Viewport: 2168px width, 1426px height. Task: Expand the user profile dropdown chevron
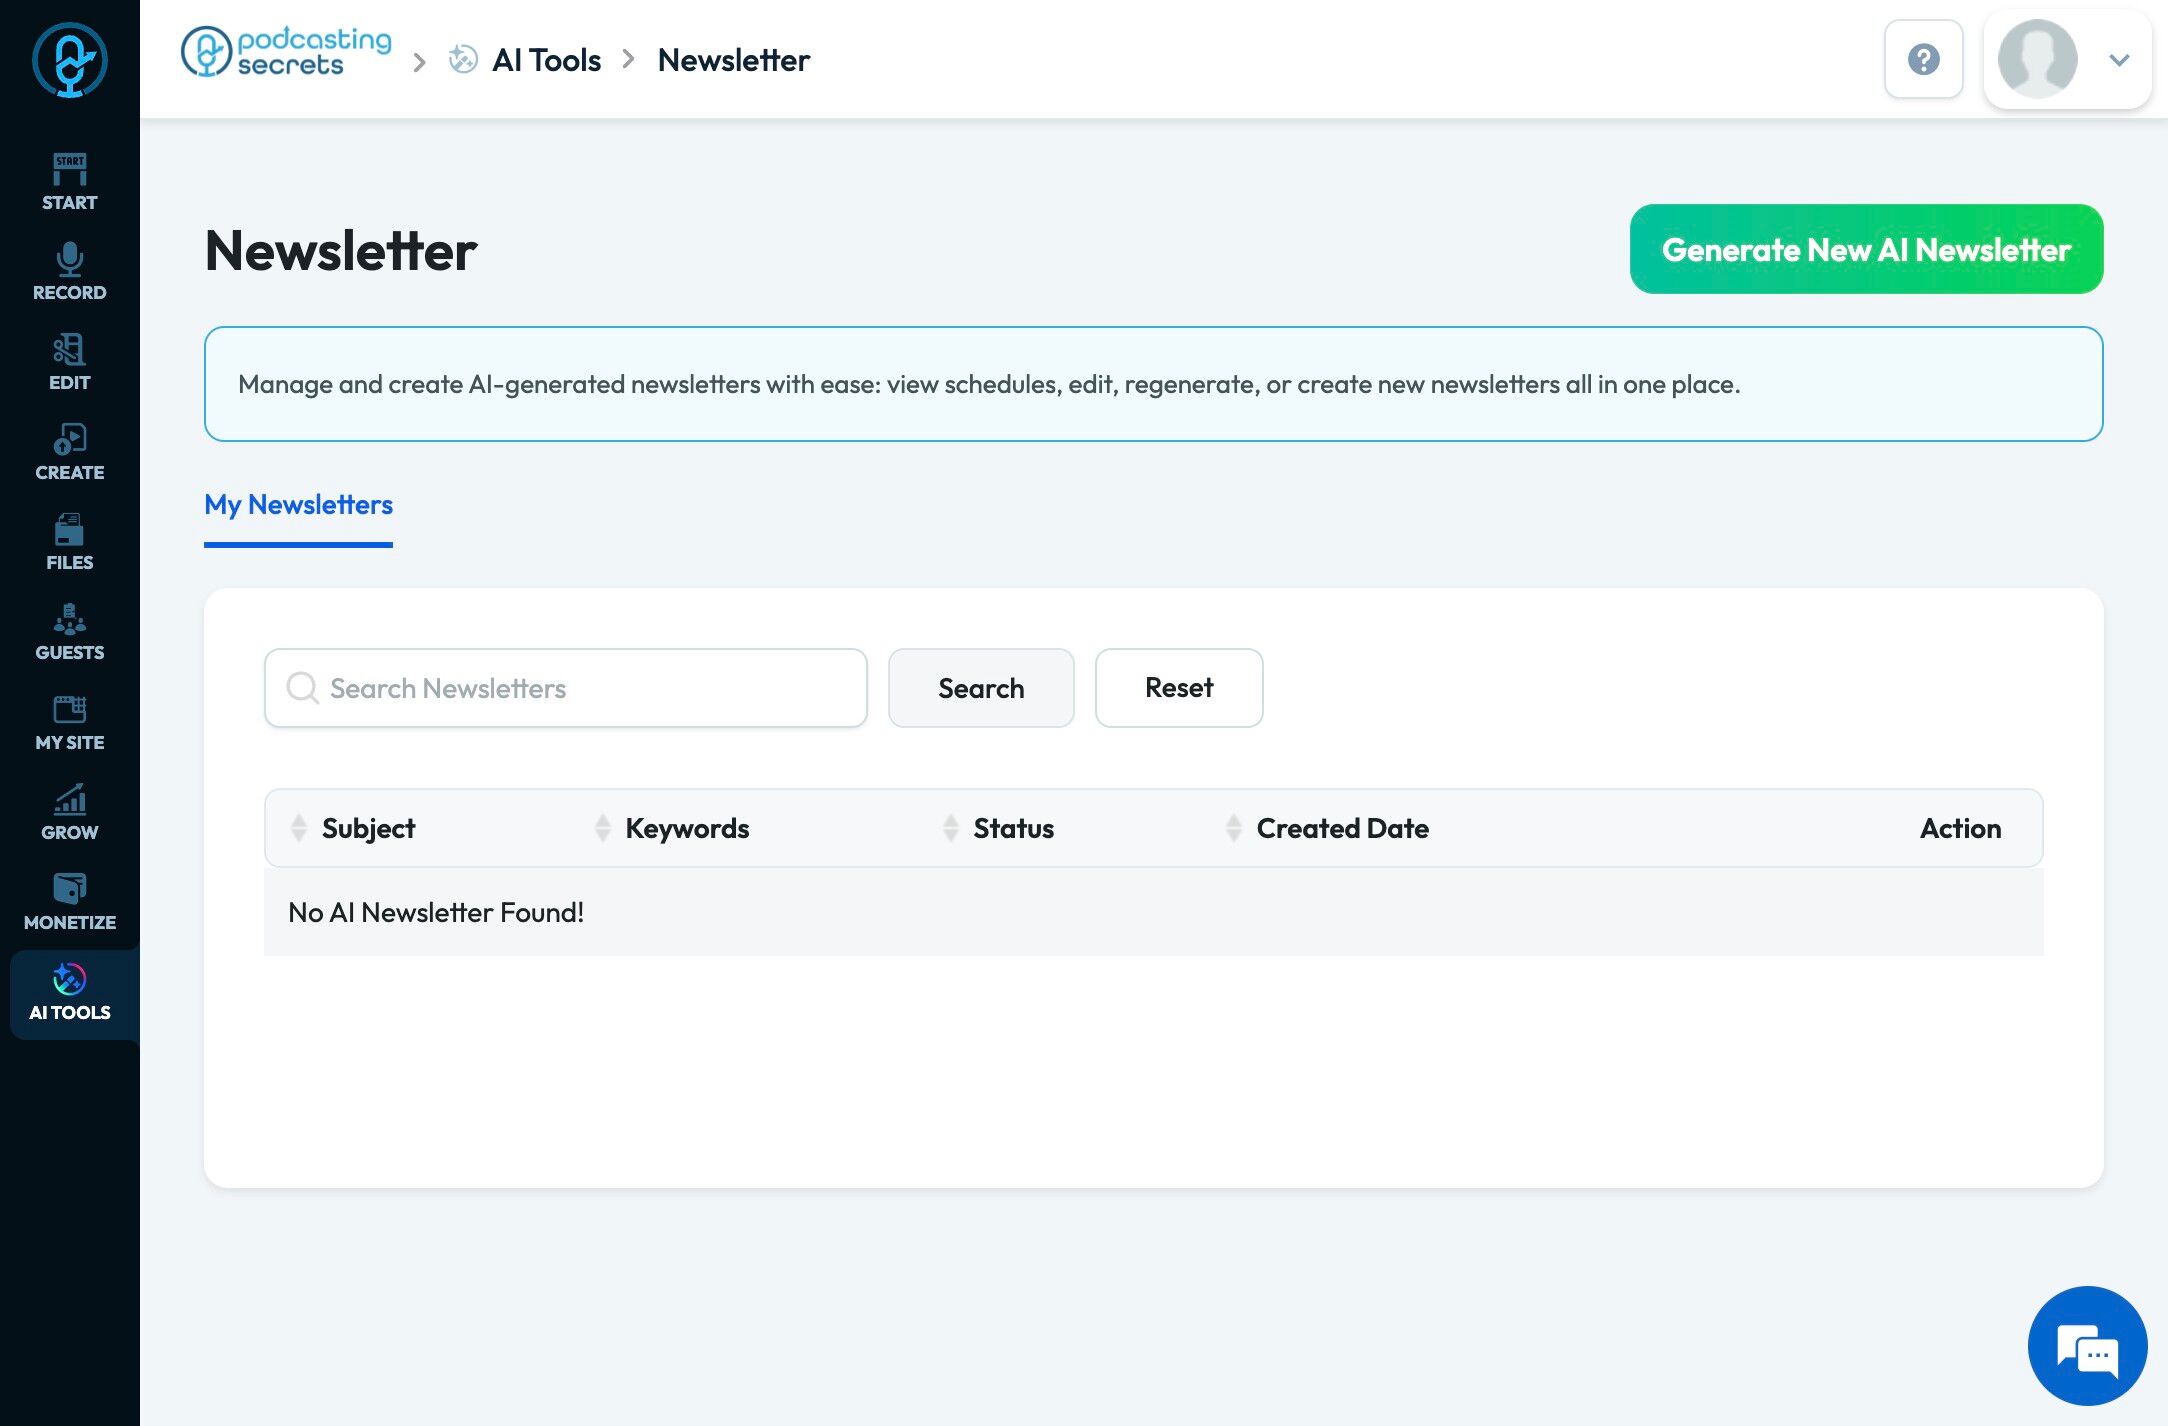pos(2118,60)
